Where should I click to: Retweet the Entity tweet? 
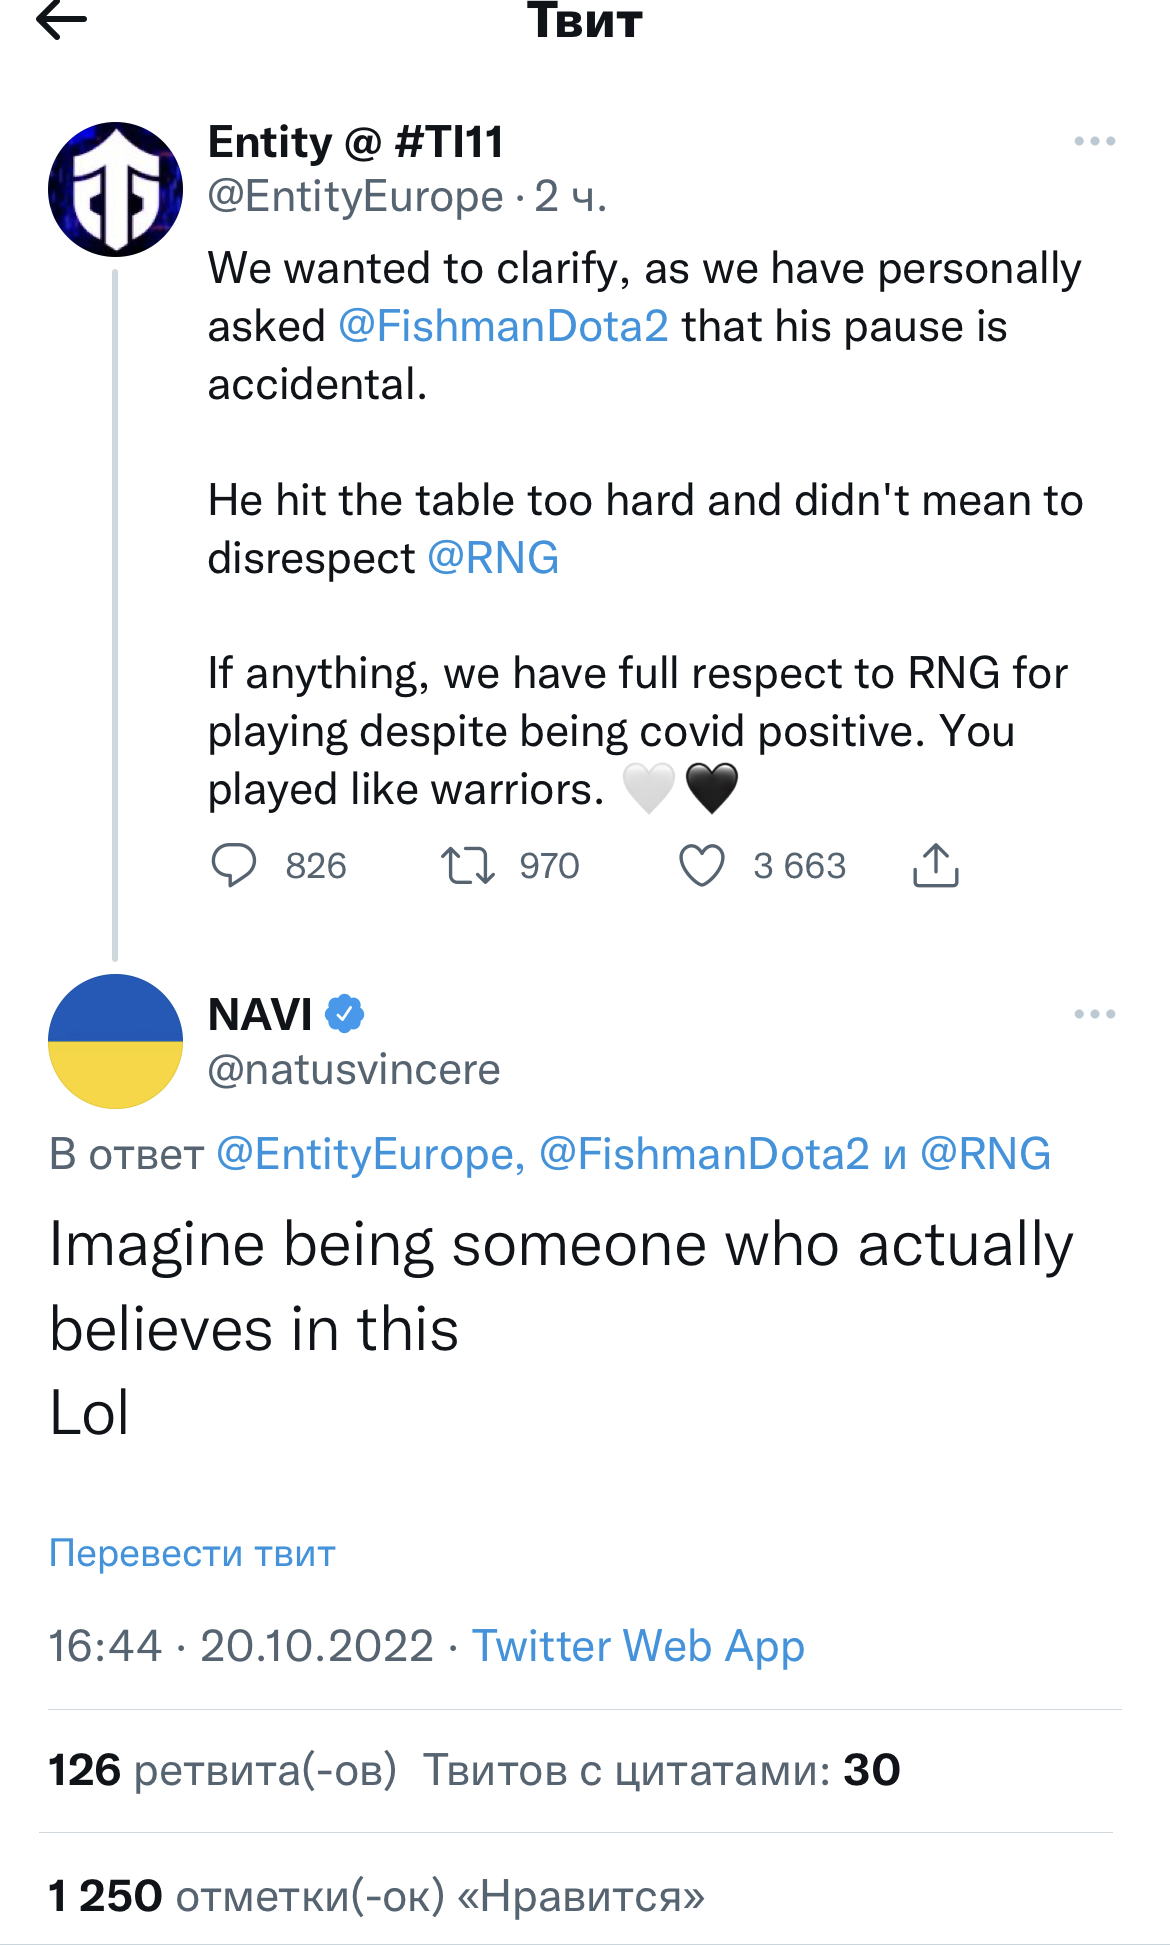click(x=468, y=865)
